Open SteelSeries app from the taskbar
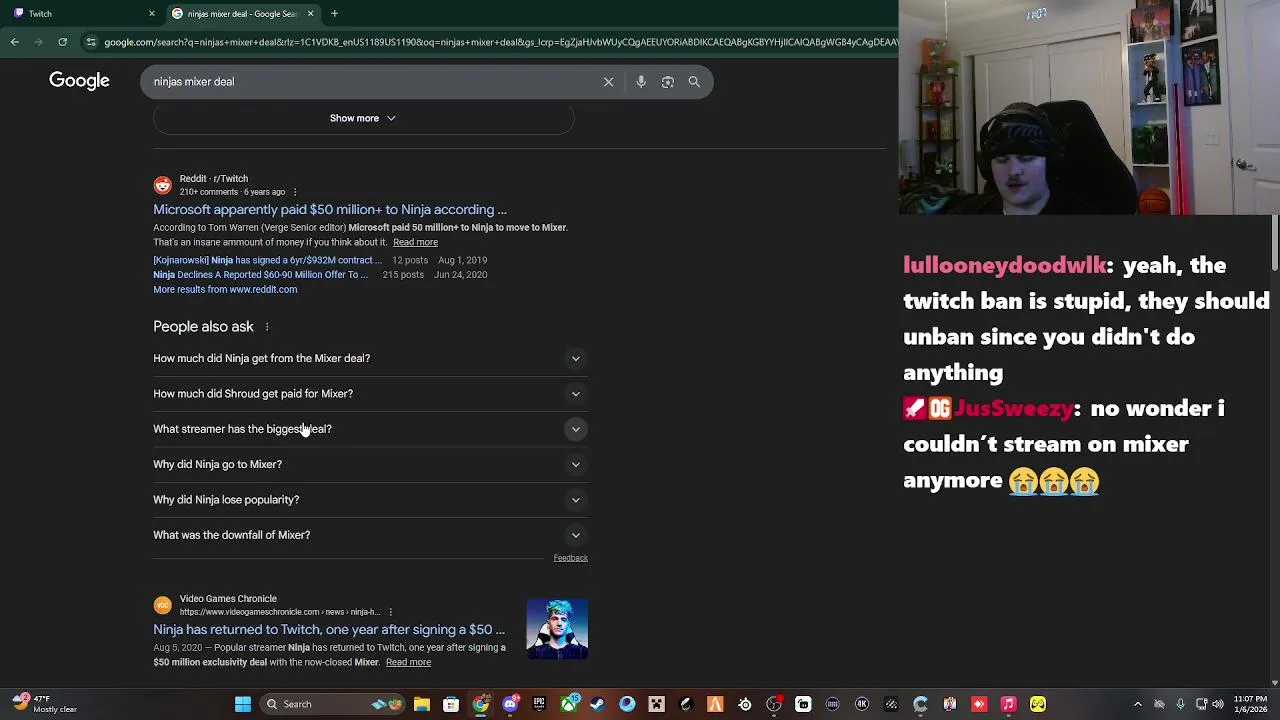The width and height of the screenshot is (1280, 720). coord(745,704)
